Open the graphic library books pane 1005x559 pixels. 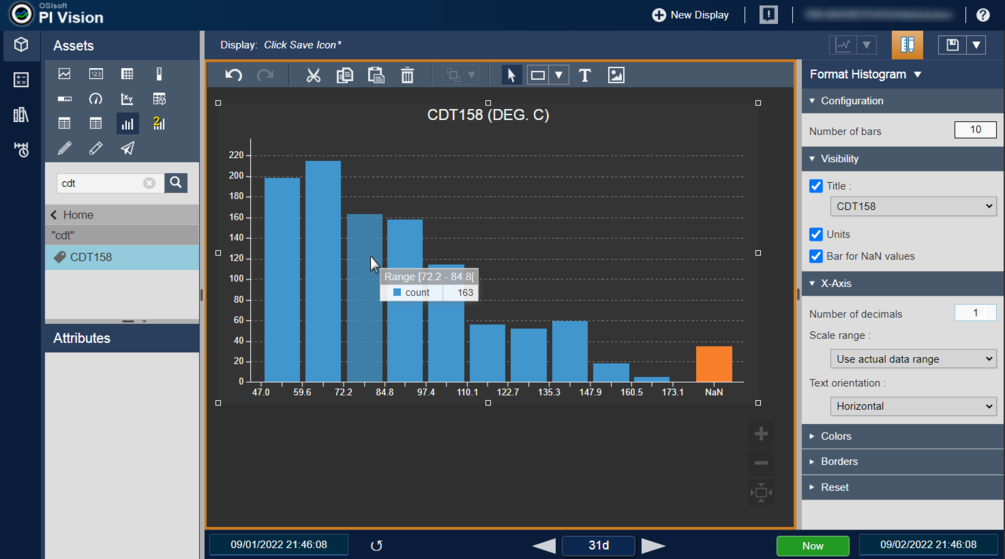tap(21, 115)
